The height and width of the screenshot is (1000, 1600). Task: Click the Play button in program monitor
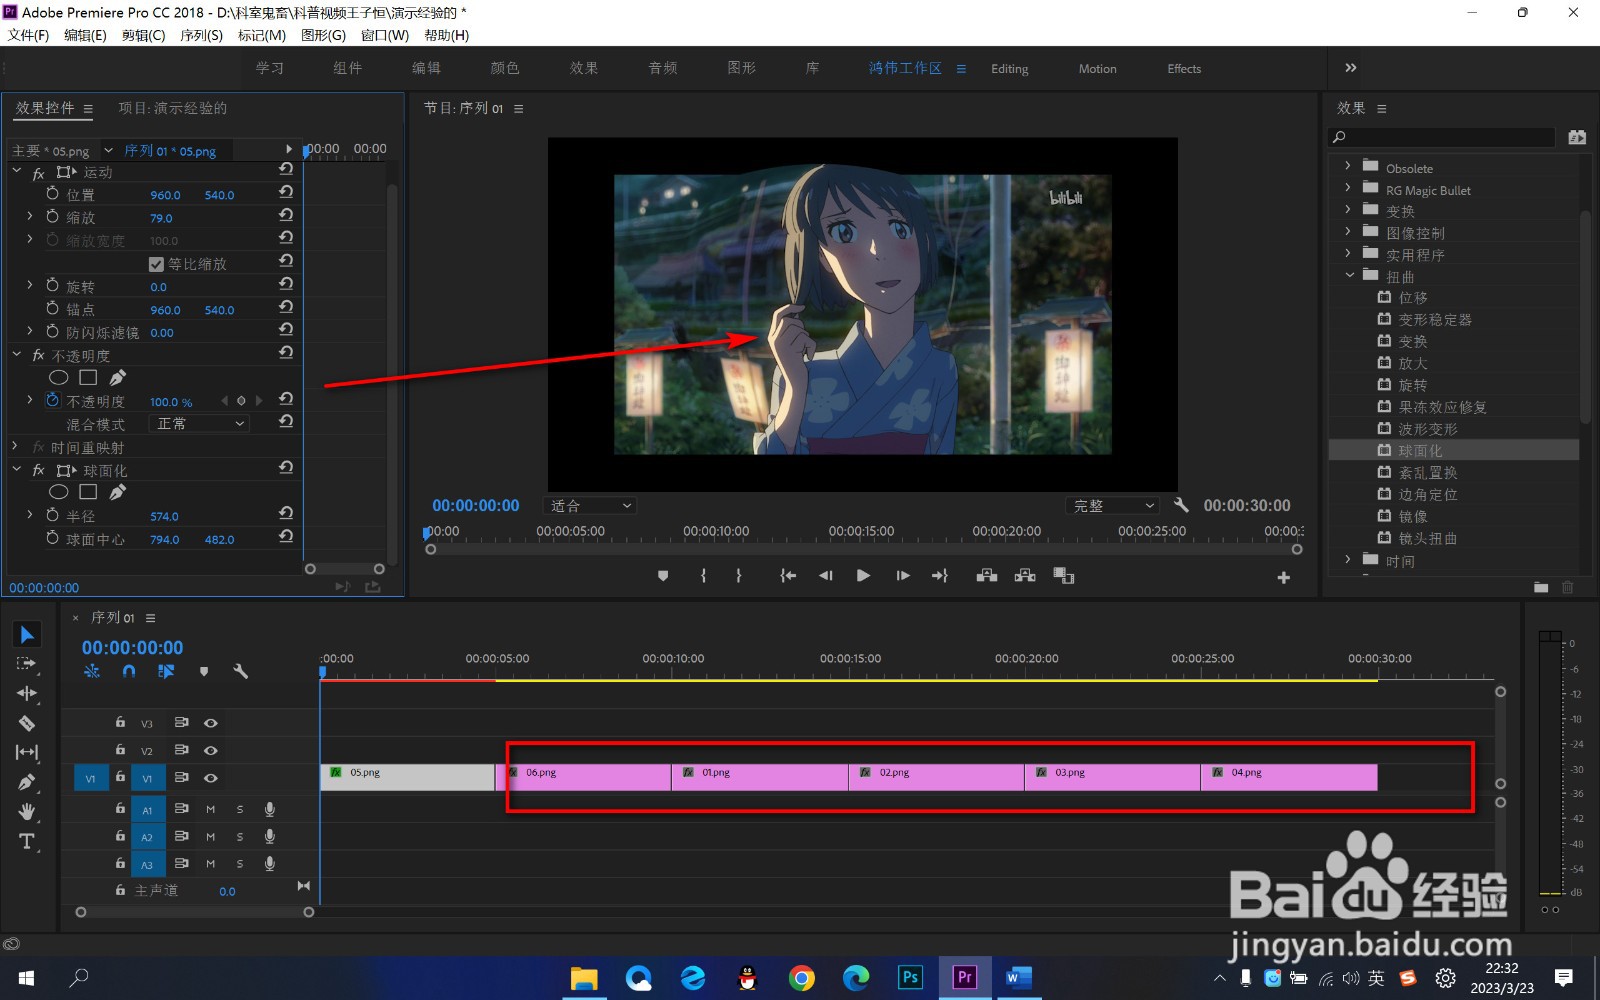[863, 576]
